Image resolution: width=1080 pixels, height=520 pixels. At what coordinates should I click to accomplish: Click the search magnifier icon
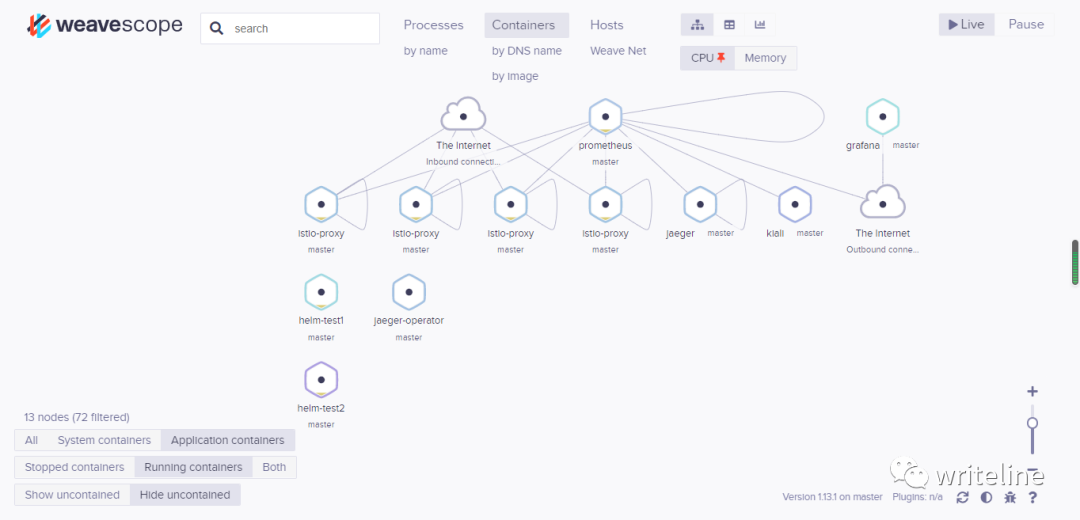coord(216,29)
